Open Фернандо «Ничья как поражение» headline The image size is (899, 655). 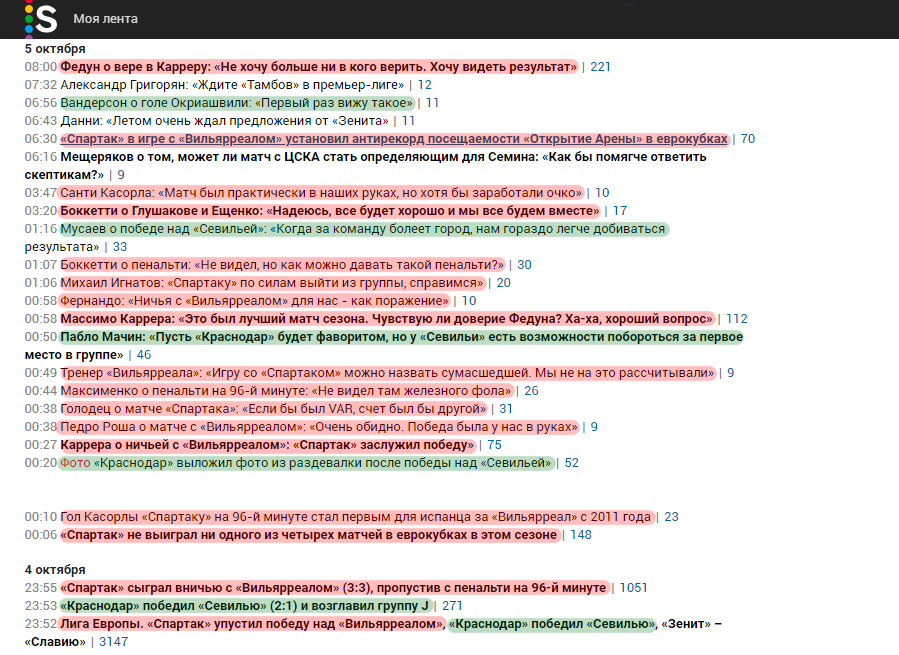[x=255, y=301]
